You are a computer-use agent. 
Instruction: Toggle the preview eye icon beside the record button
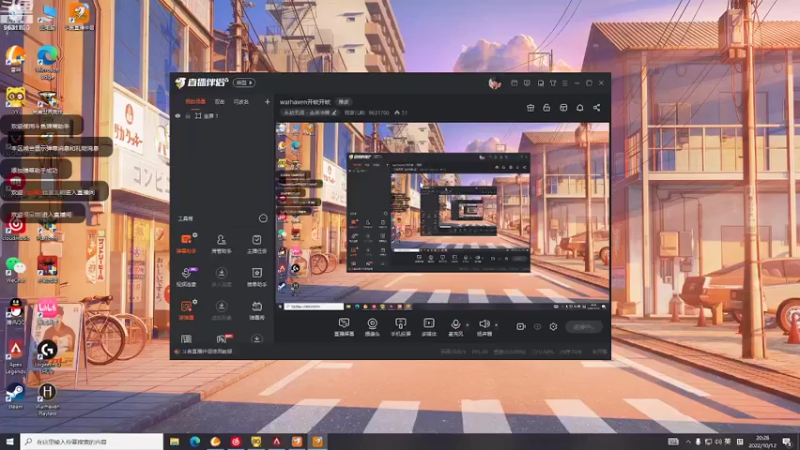pyautogui.click(x=537, y=327)
